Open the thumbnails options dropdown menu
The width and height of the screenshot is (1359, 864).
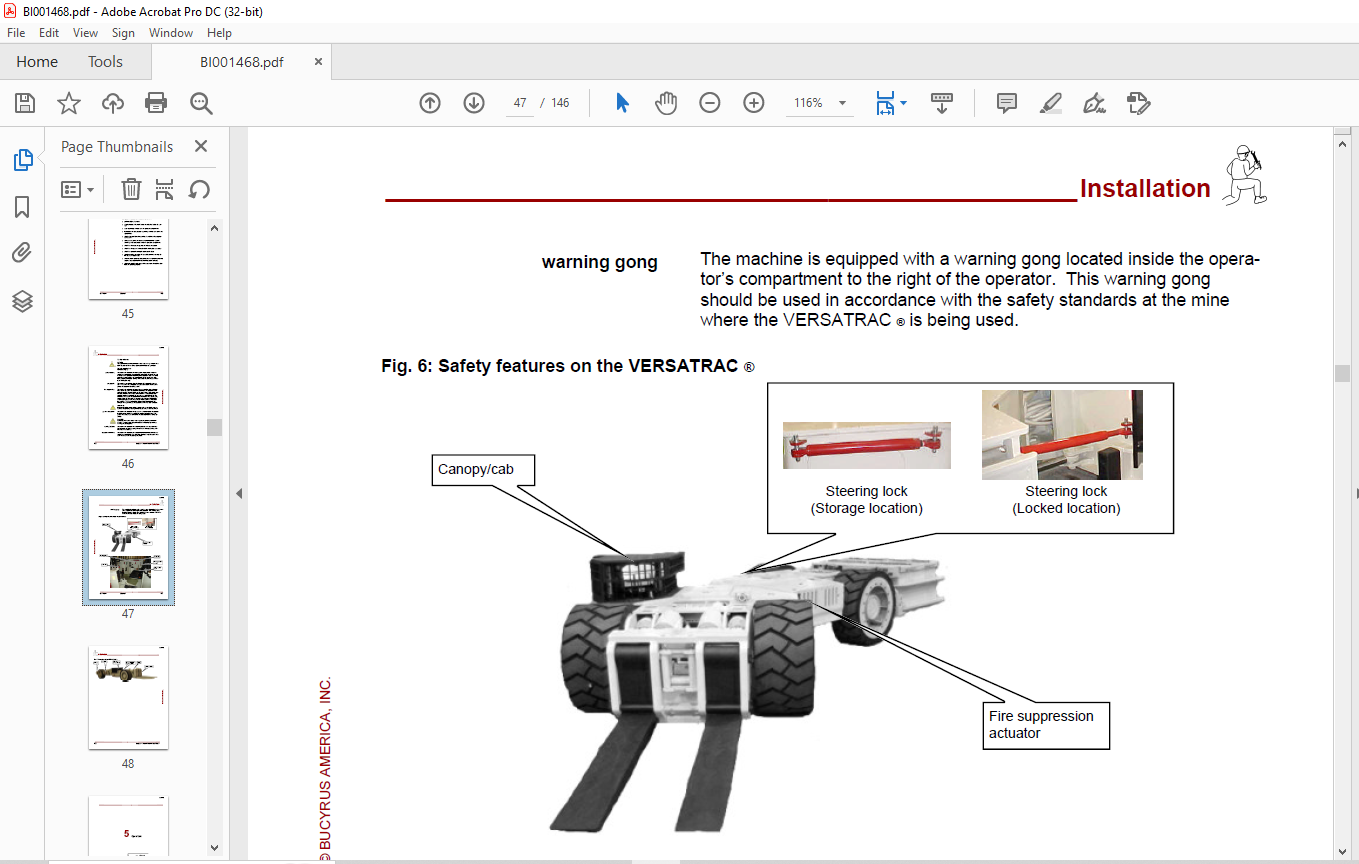coord(78,189)
